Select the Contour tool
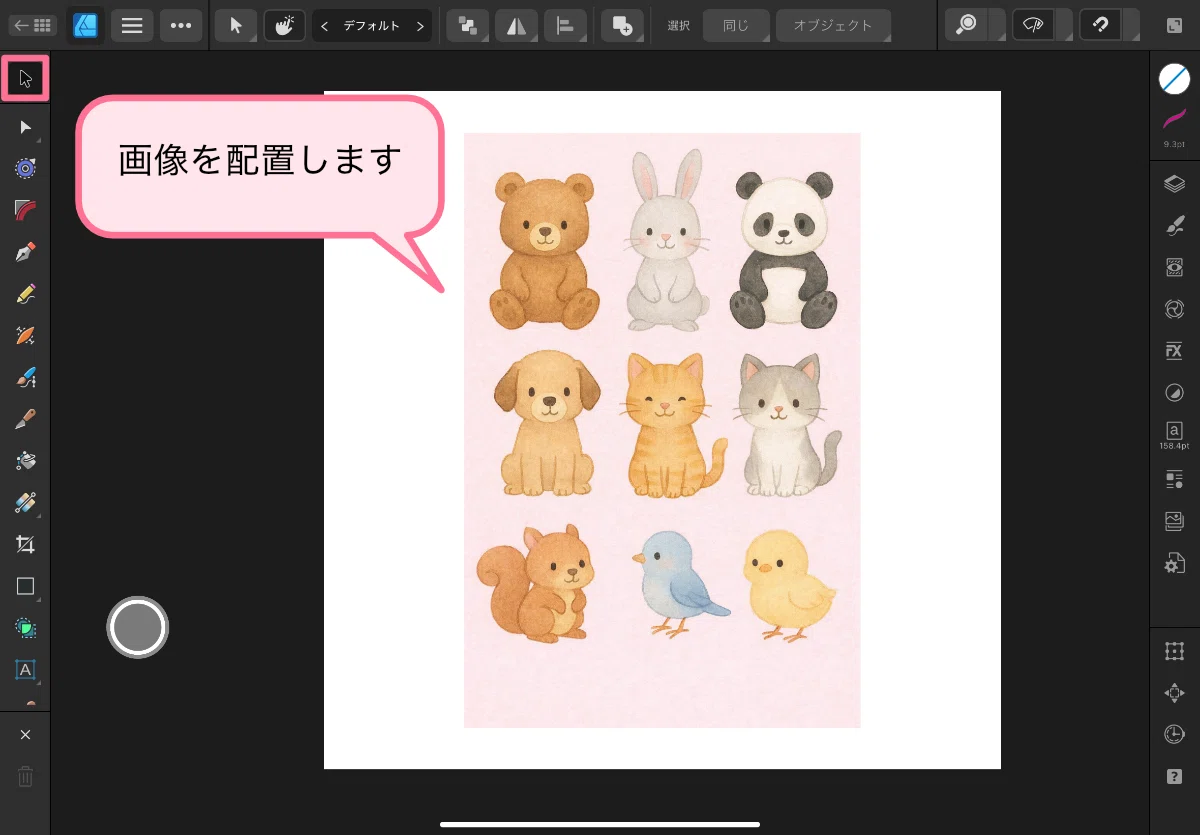This screenshot has width=1200, height=835. pyautogui.click(x=26, y=169)
